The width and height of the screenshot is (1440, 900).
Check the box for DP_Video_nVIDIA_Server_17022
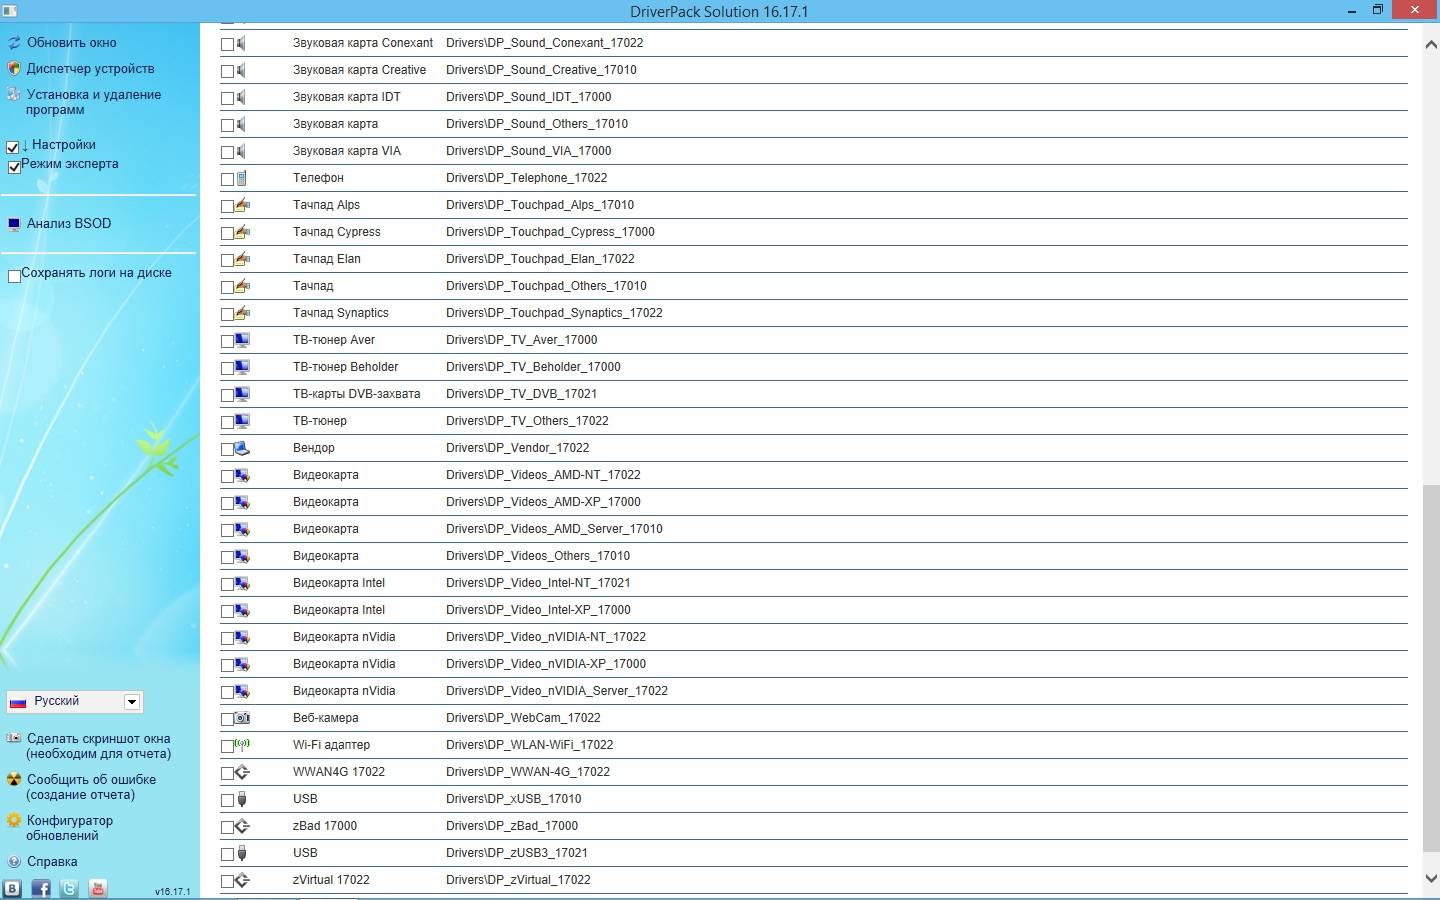click(227, 692)
